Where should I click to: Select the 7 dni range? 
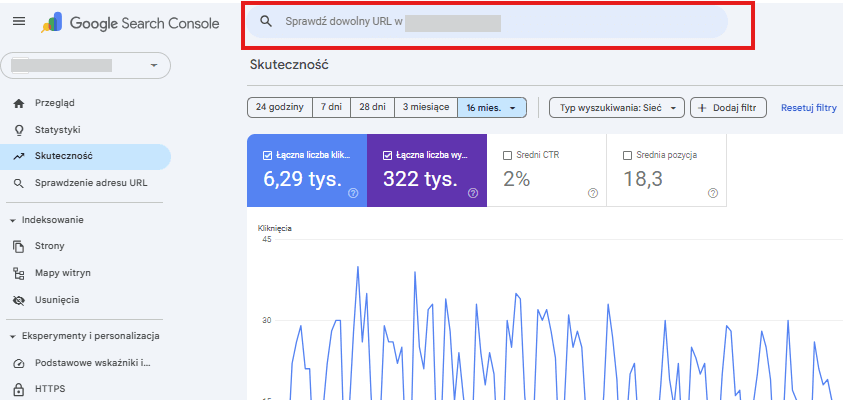click(331, 107)
